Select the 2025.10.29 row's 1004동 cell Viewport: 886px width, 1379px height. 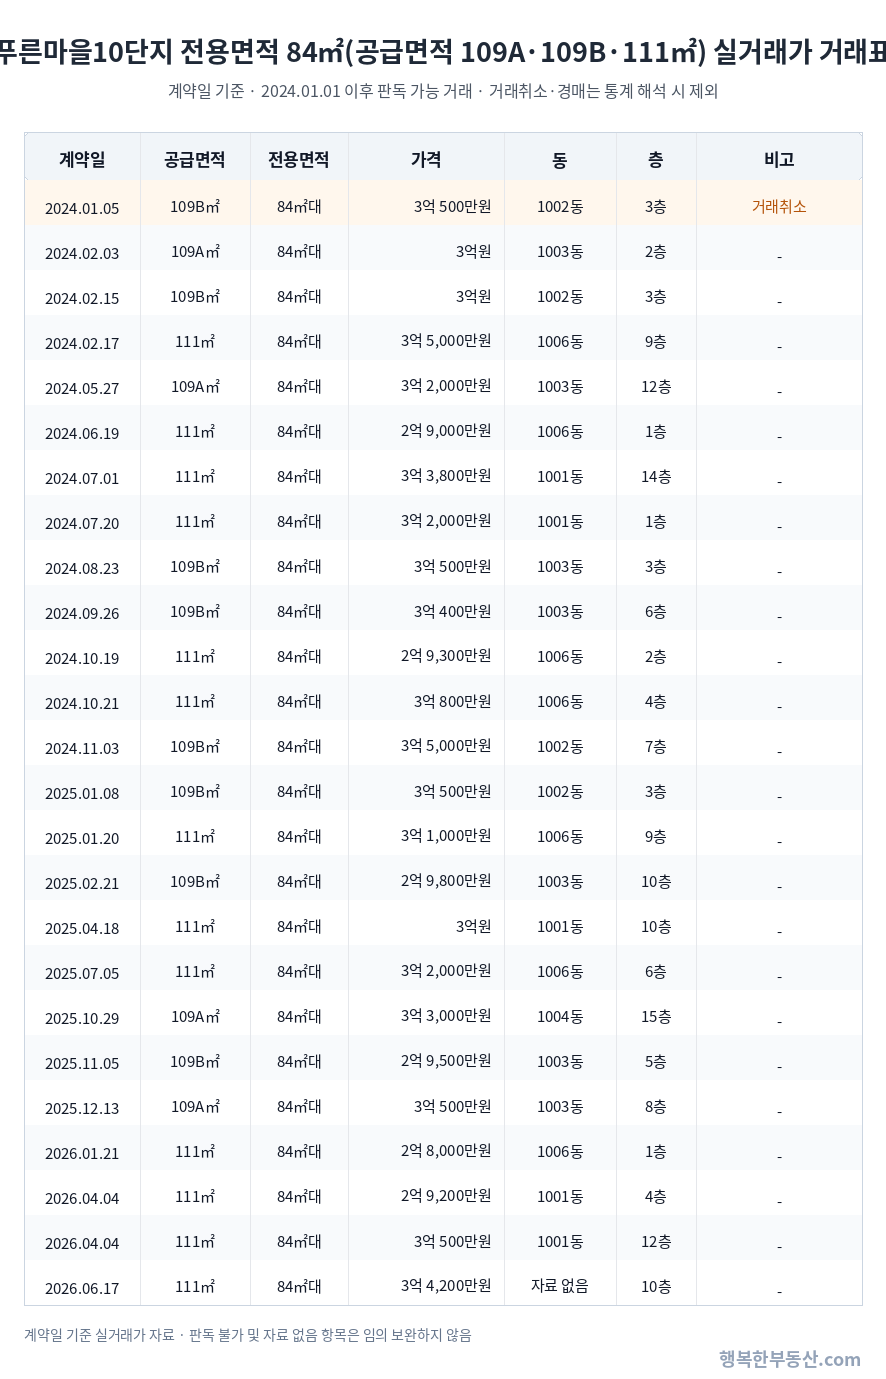coord(560,1017)
